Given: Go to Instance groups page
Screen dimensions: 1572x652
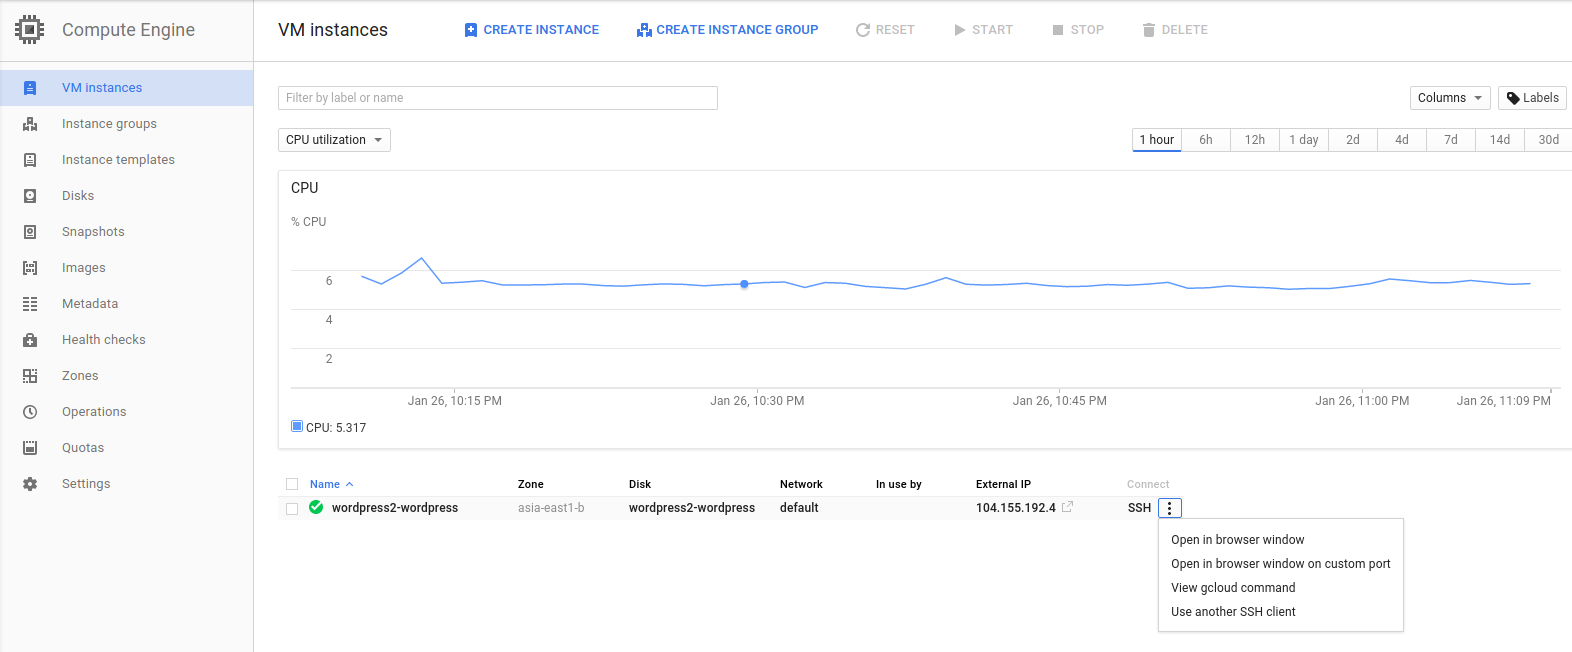Looking at the screenshot, I should pyautogui.click(x=109, y=124).
